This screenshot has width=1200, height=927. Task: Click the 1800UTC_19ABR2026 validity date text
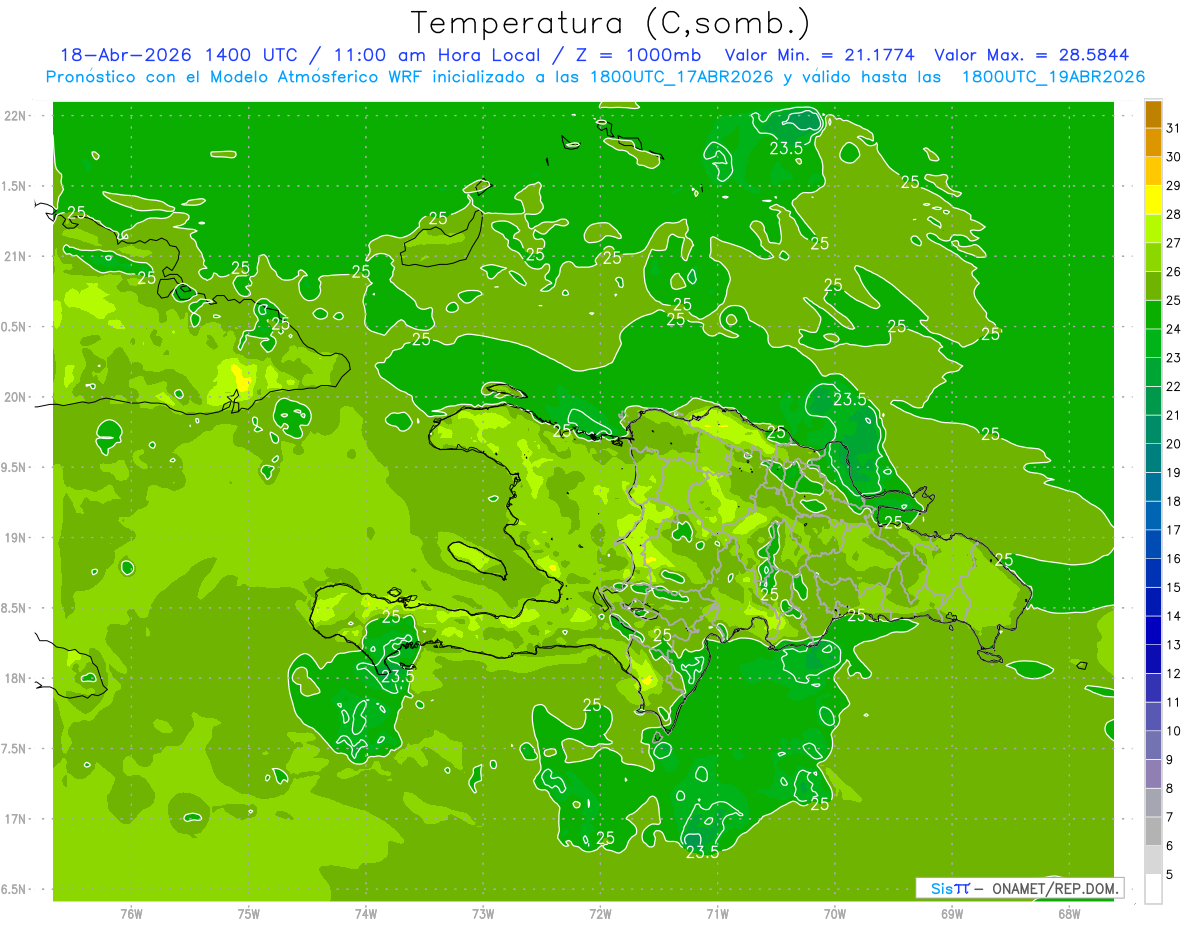pyautogui.click(x=1053, y=77)
